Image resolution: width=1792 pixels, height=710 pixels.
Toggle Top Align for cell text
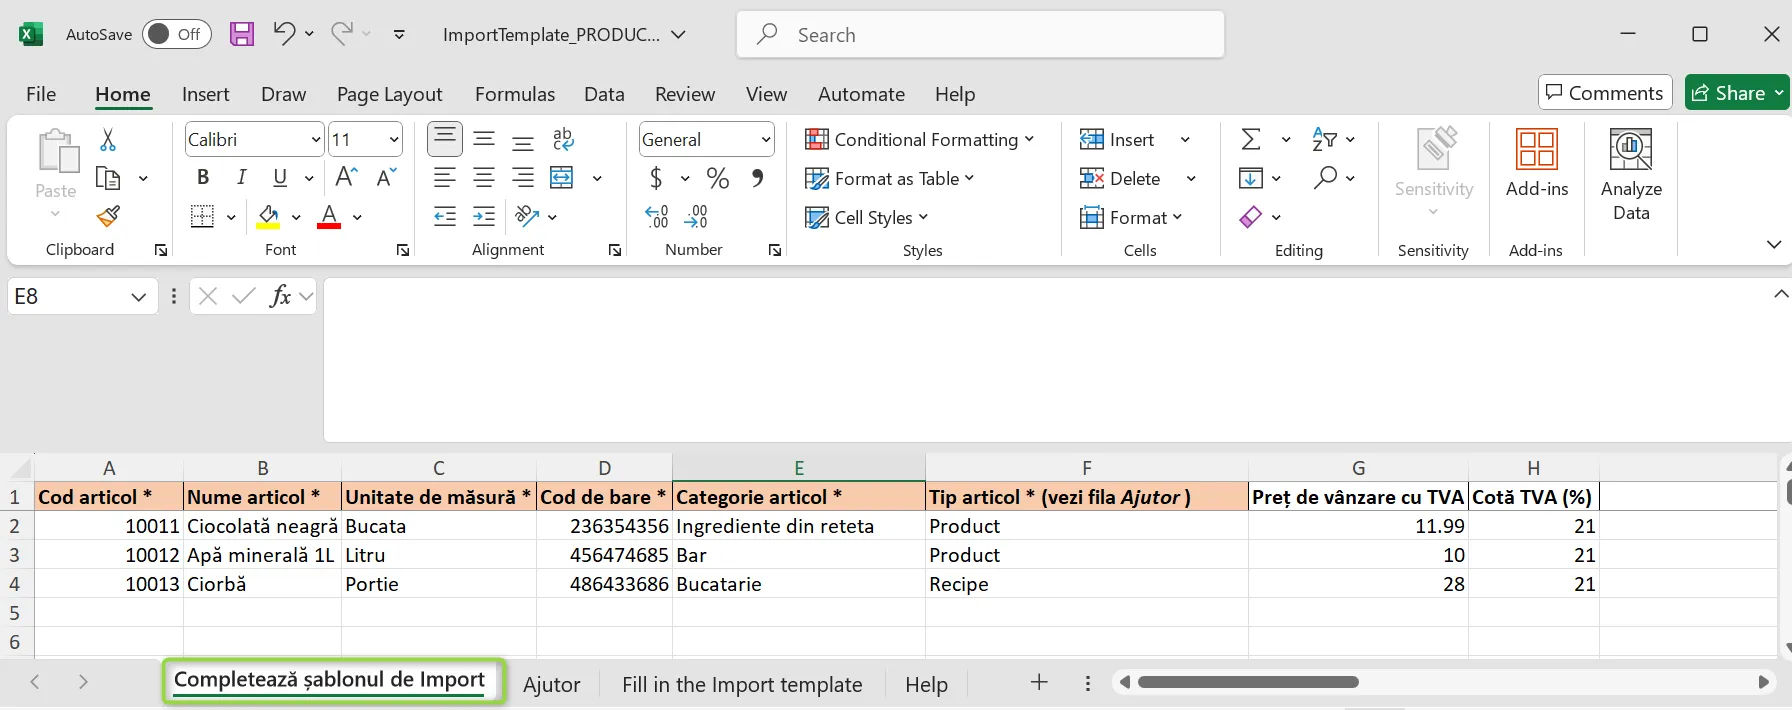(445, 140)
